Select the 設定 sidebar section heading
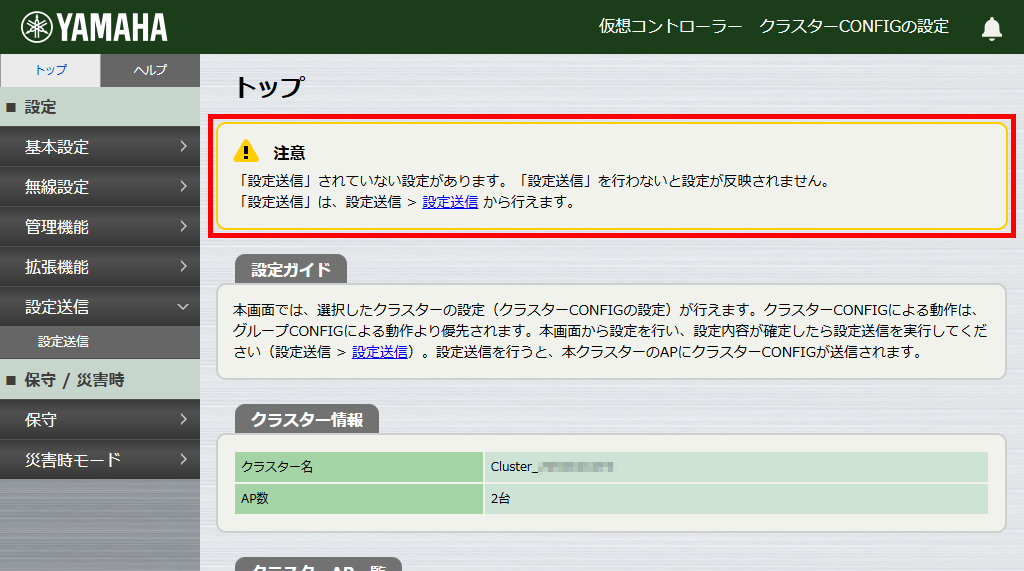Viewport: 1024px width, 571px height. pyautogui.click(x=100, y=106)
